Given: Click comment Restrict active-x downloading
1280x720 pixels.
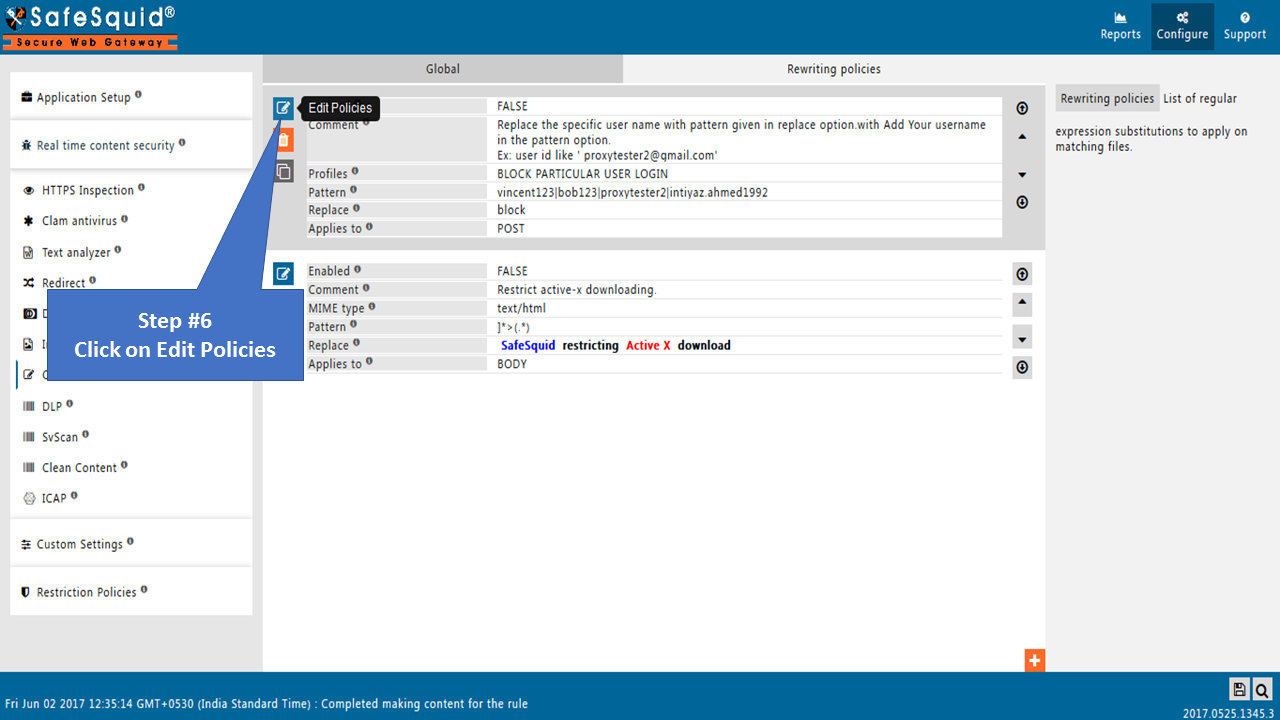Looking at the screenshot, I should point(576,290).
